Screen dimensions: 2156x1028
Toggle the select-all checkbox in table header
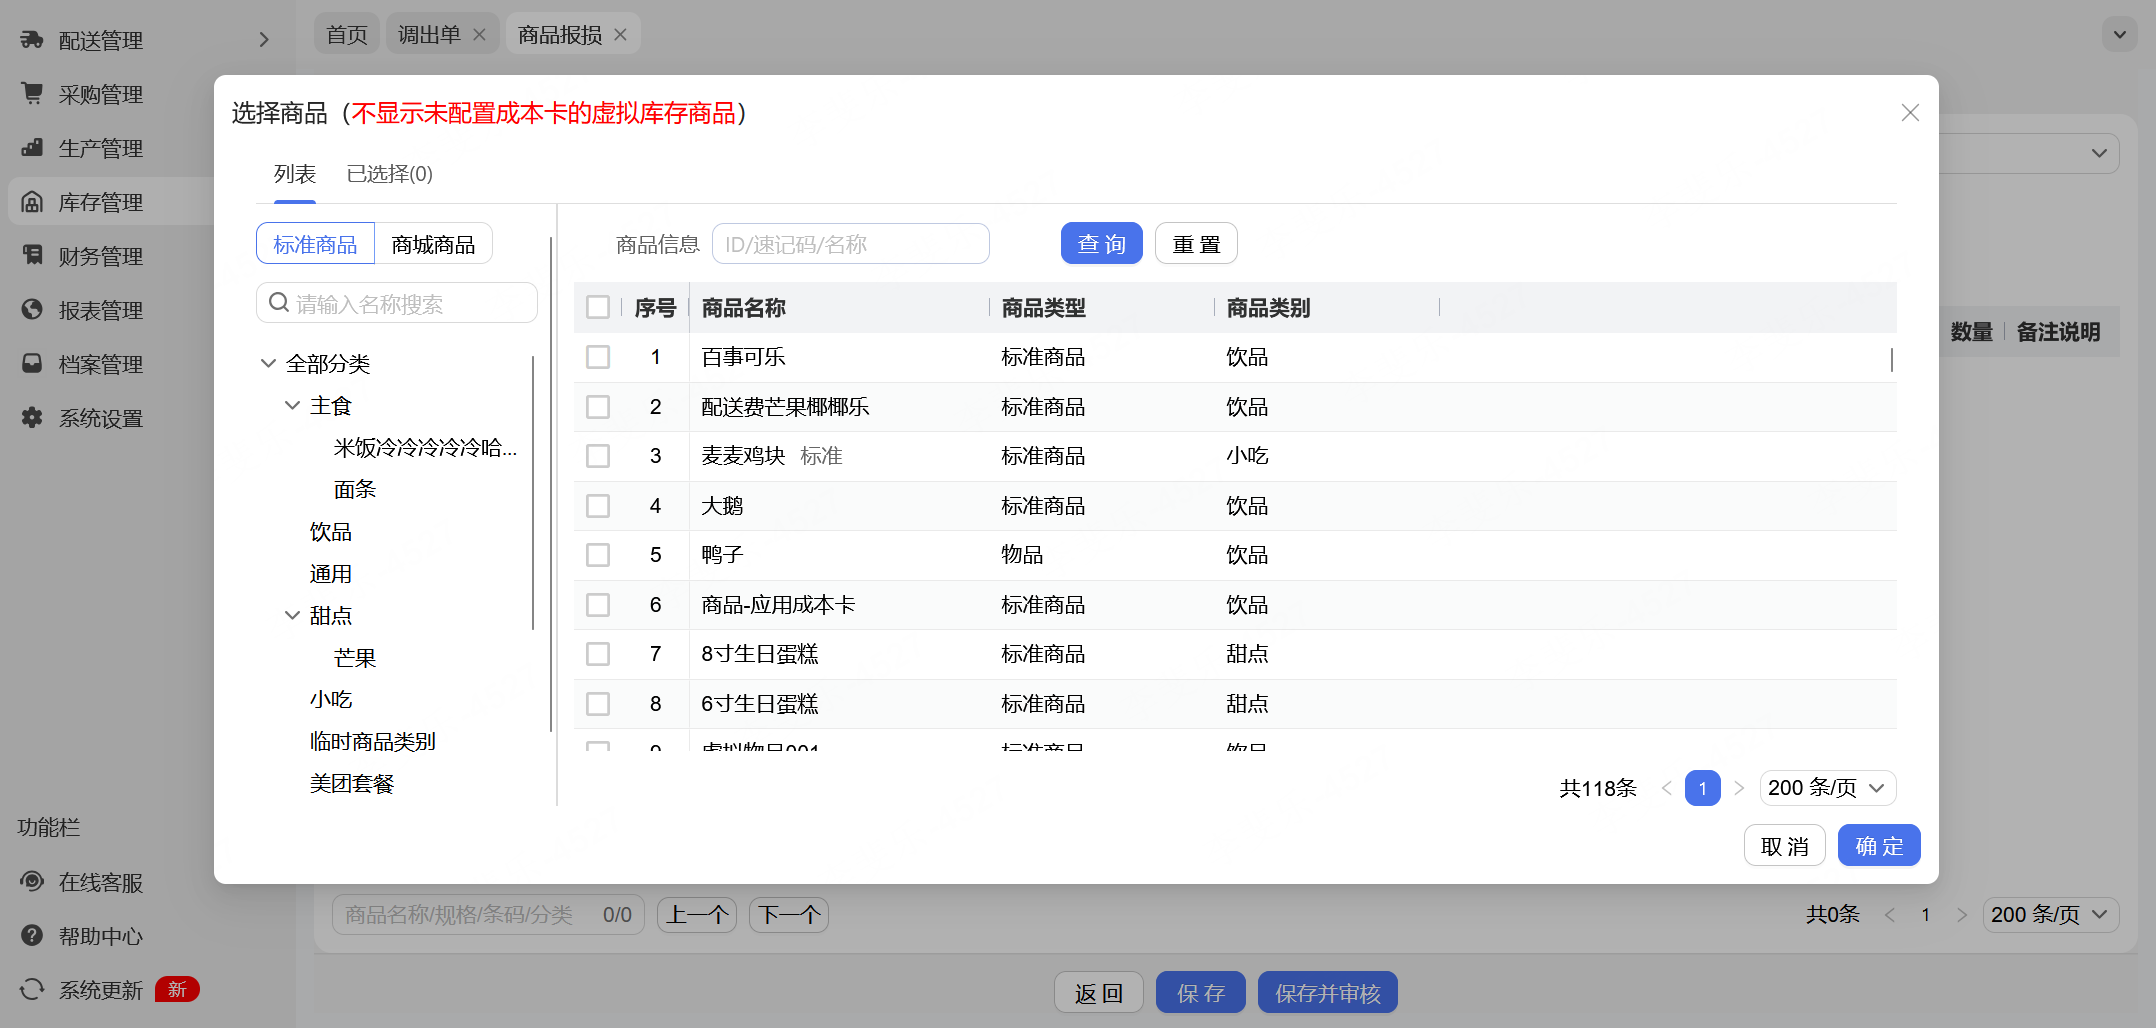(598, 307)
